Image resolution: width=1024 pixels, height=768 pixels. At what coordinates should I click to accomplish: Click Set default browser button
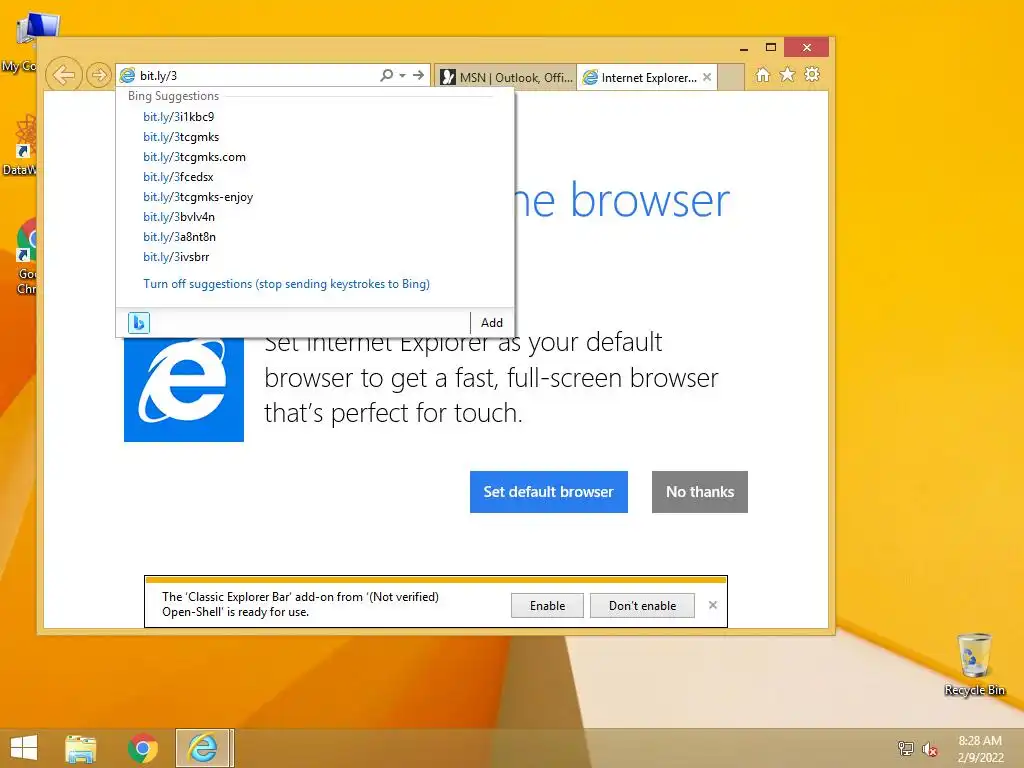pyautogui.click(x=549, y=492)
